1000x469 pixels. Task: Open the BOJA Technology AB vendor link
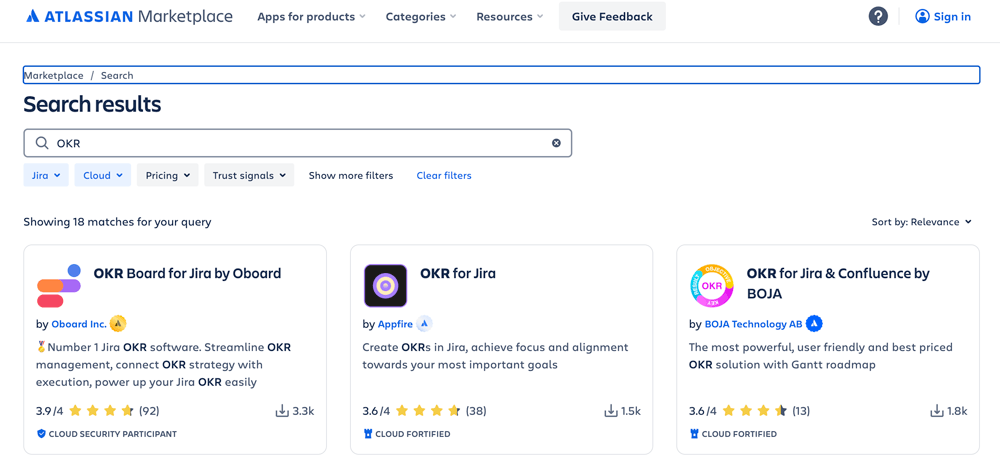coord(753,324)
